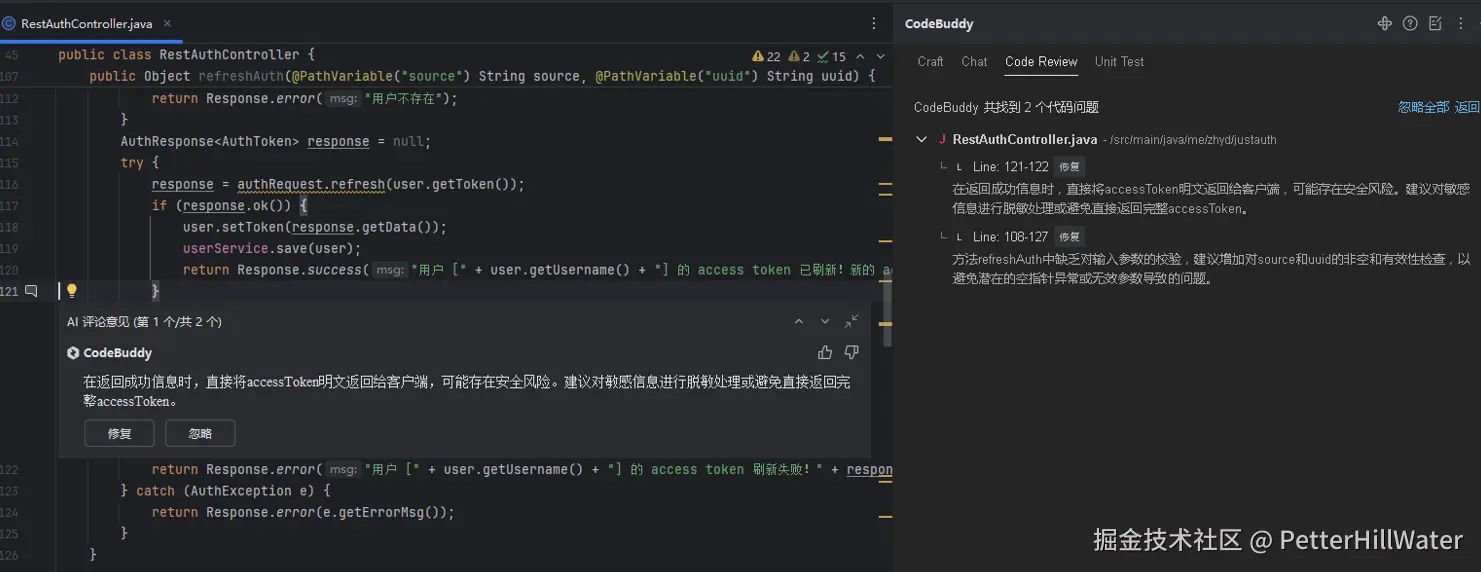Viewport: 1481px width, 572px height.
Task: Close the RestAuthController.java editor tab
Action: coord(167,23)
